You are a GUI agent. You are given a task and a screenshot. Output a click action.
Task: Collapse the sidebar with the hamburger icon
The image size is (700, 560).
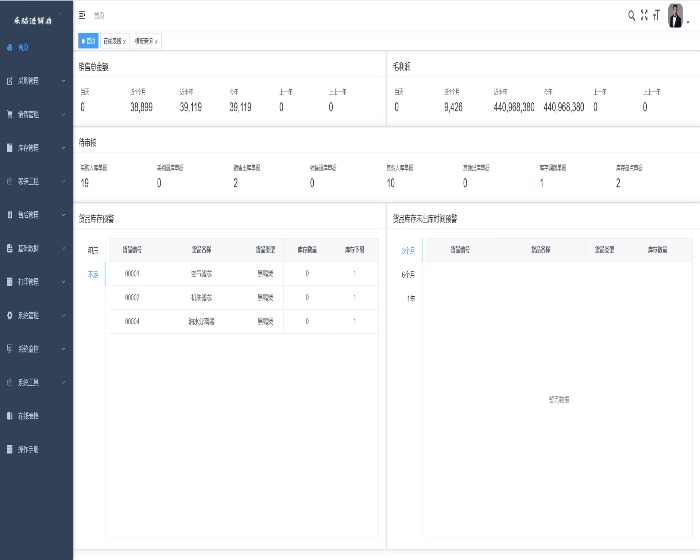[82, 15]
